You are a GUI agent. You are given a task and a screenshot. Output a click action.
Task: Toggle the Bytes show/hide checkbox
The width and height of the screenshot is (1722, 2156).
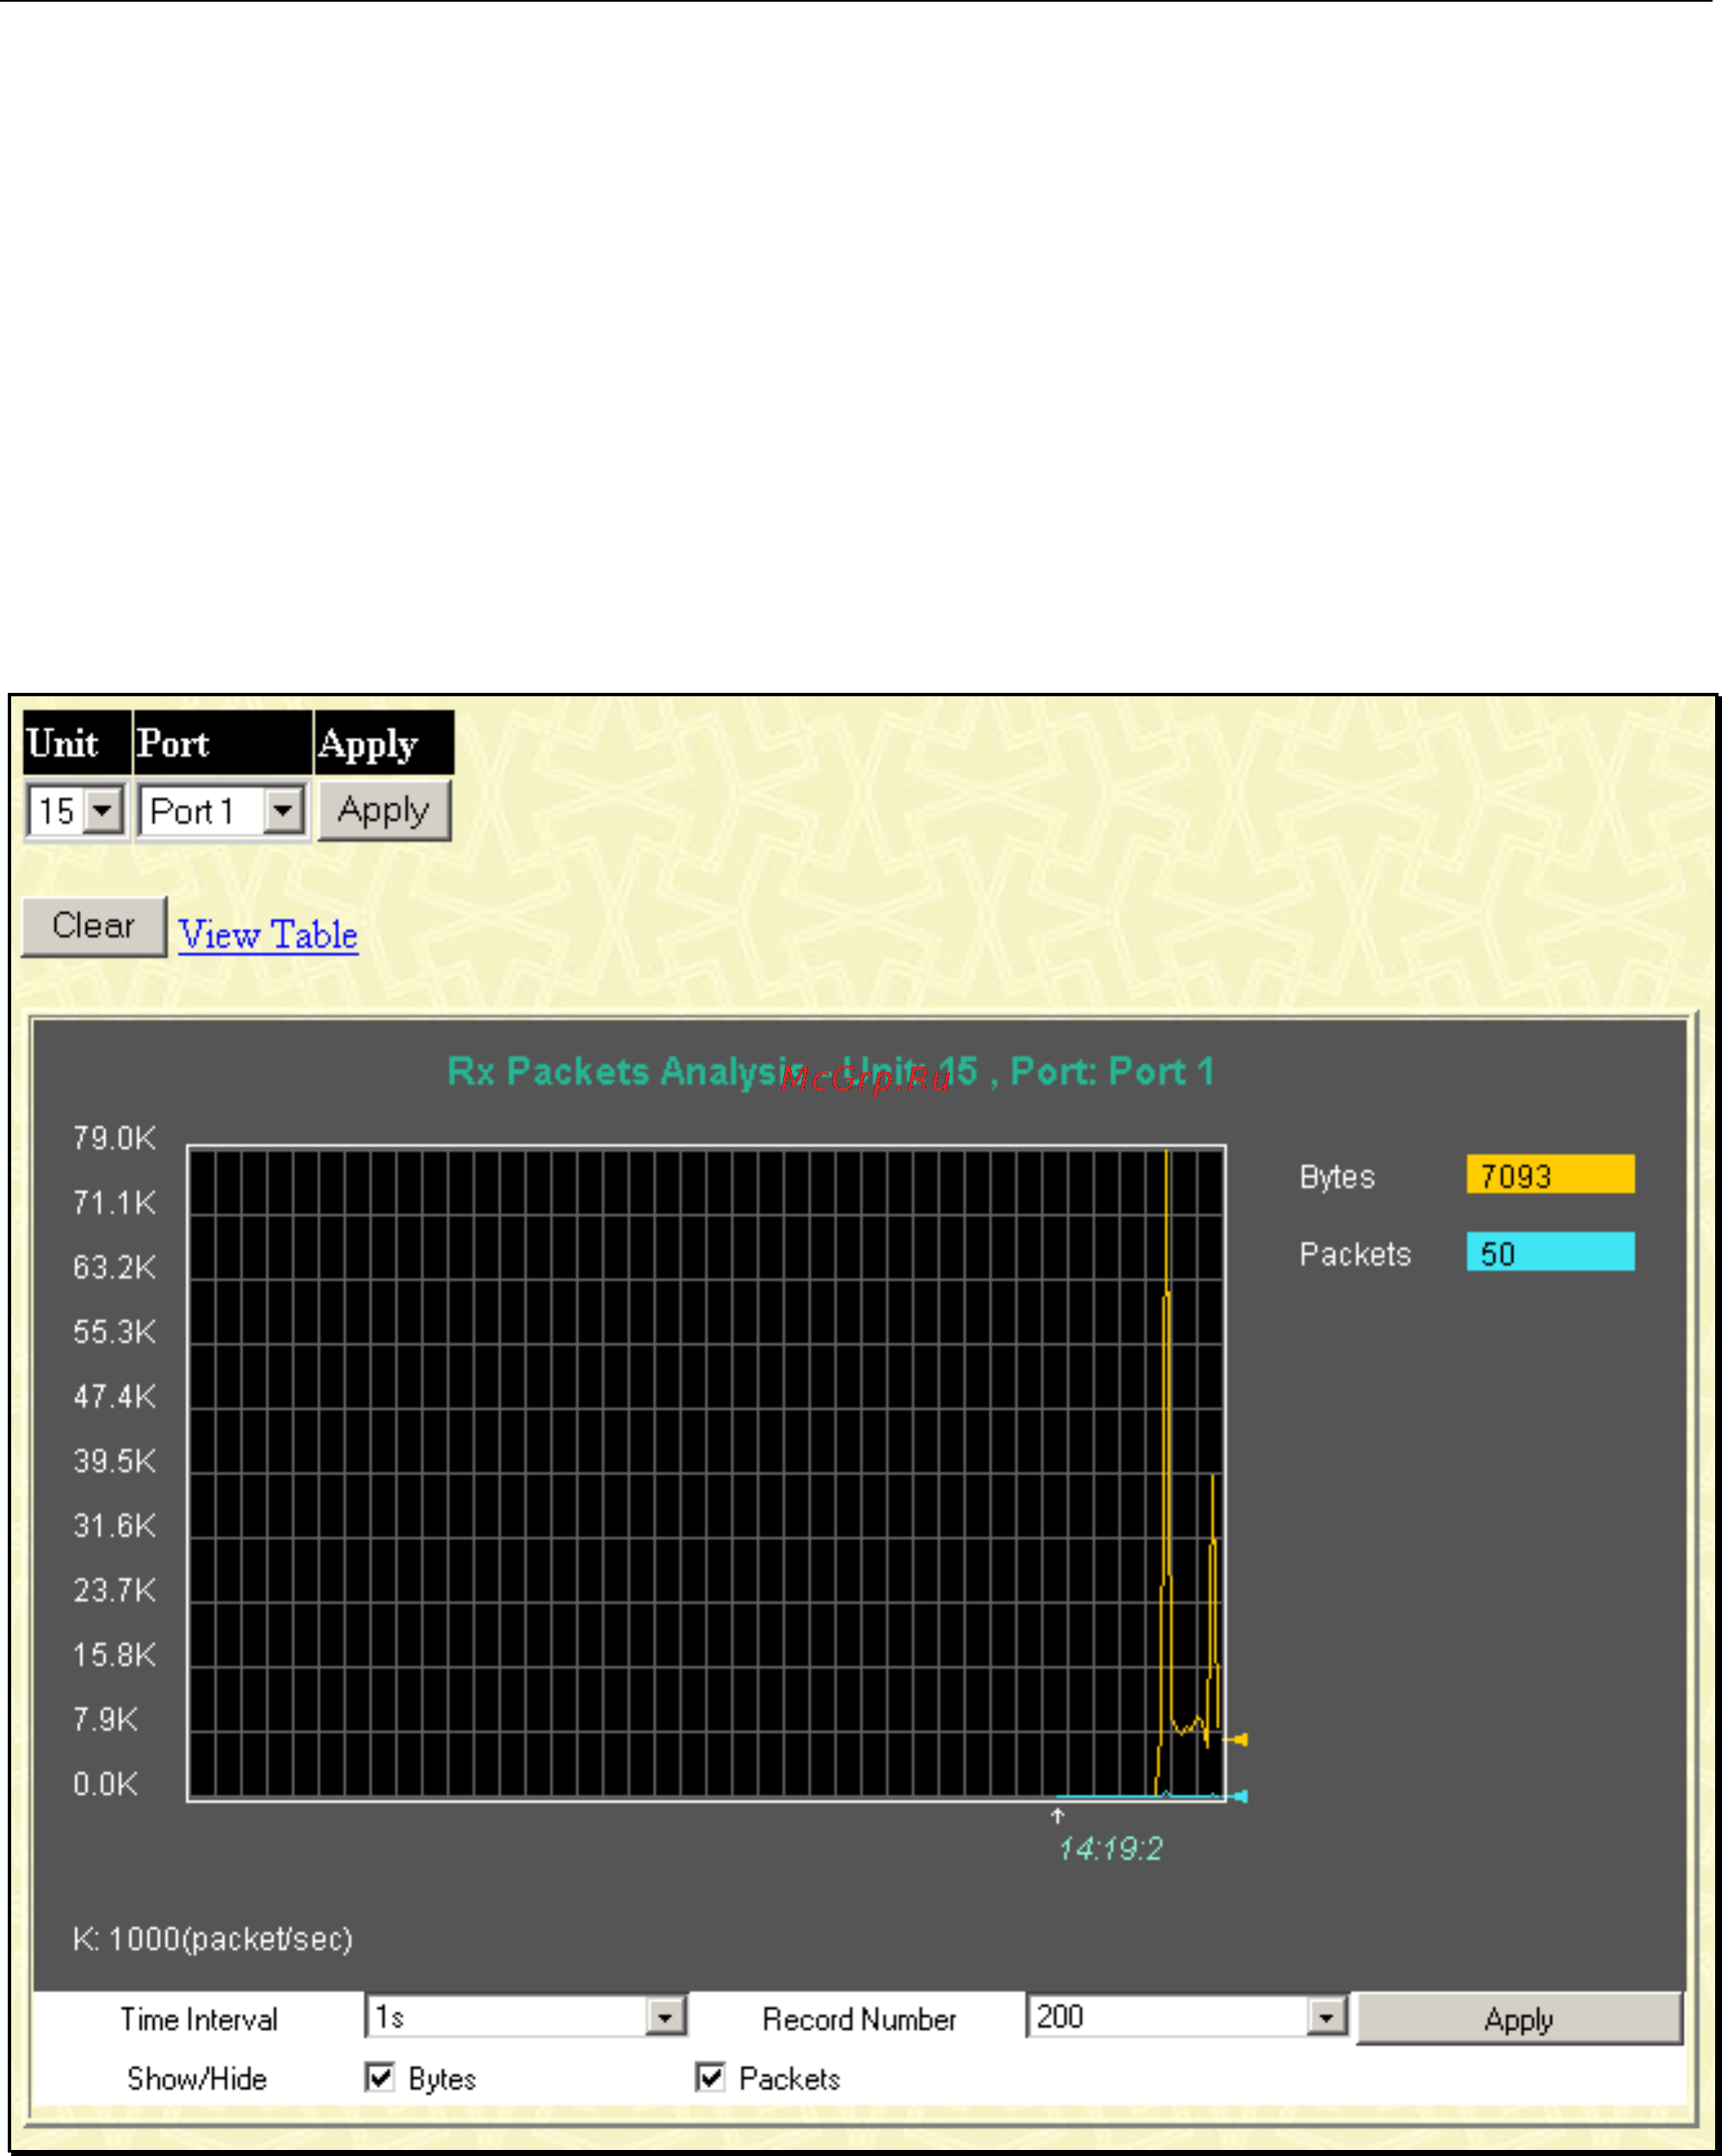pyautogui.click(x=379, y=2078)
